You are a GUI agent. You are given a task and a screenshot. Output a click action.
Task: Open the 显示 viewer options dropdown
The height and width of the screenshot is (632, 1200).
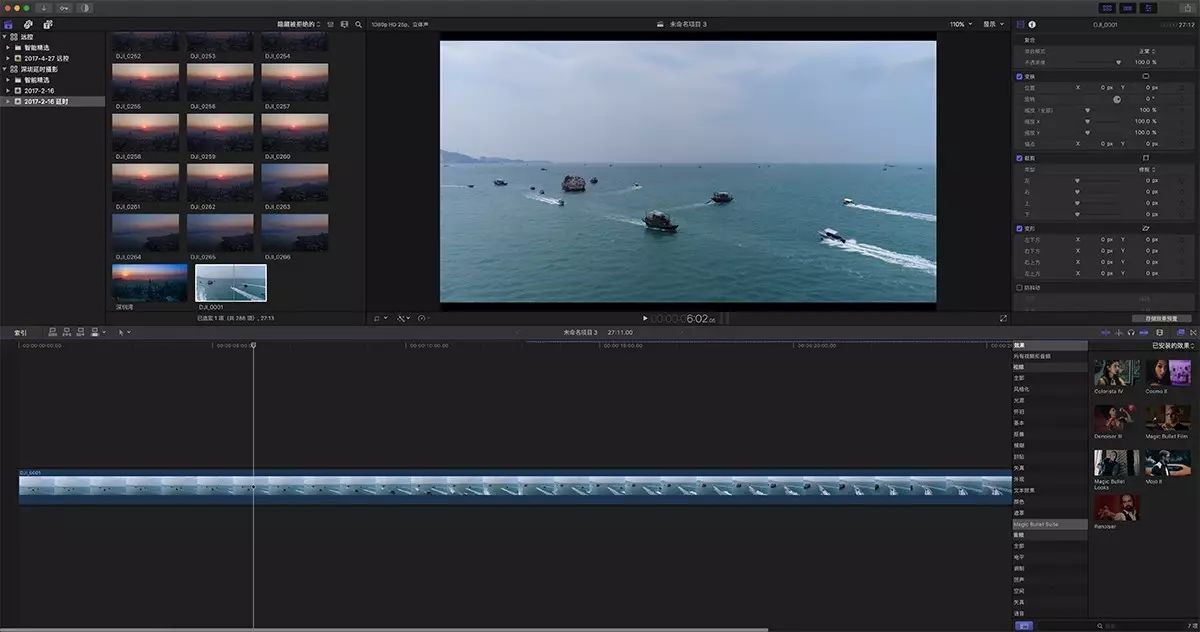tap(993, 24)
